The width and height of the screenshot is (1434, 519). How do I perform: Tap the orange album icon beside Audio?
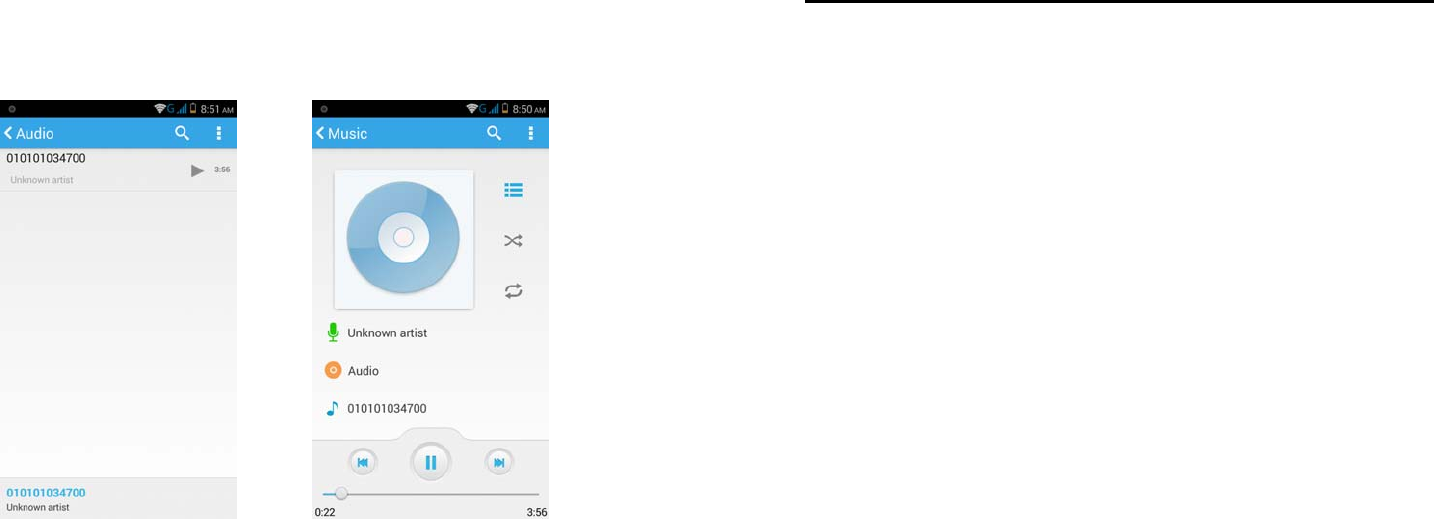pyautogui.click(x=334, y=370)
